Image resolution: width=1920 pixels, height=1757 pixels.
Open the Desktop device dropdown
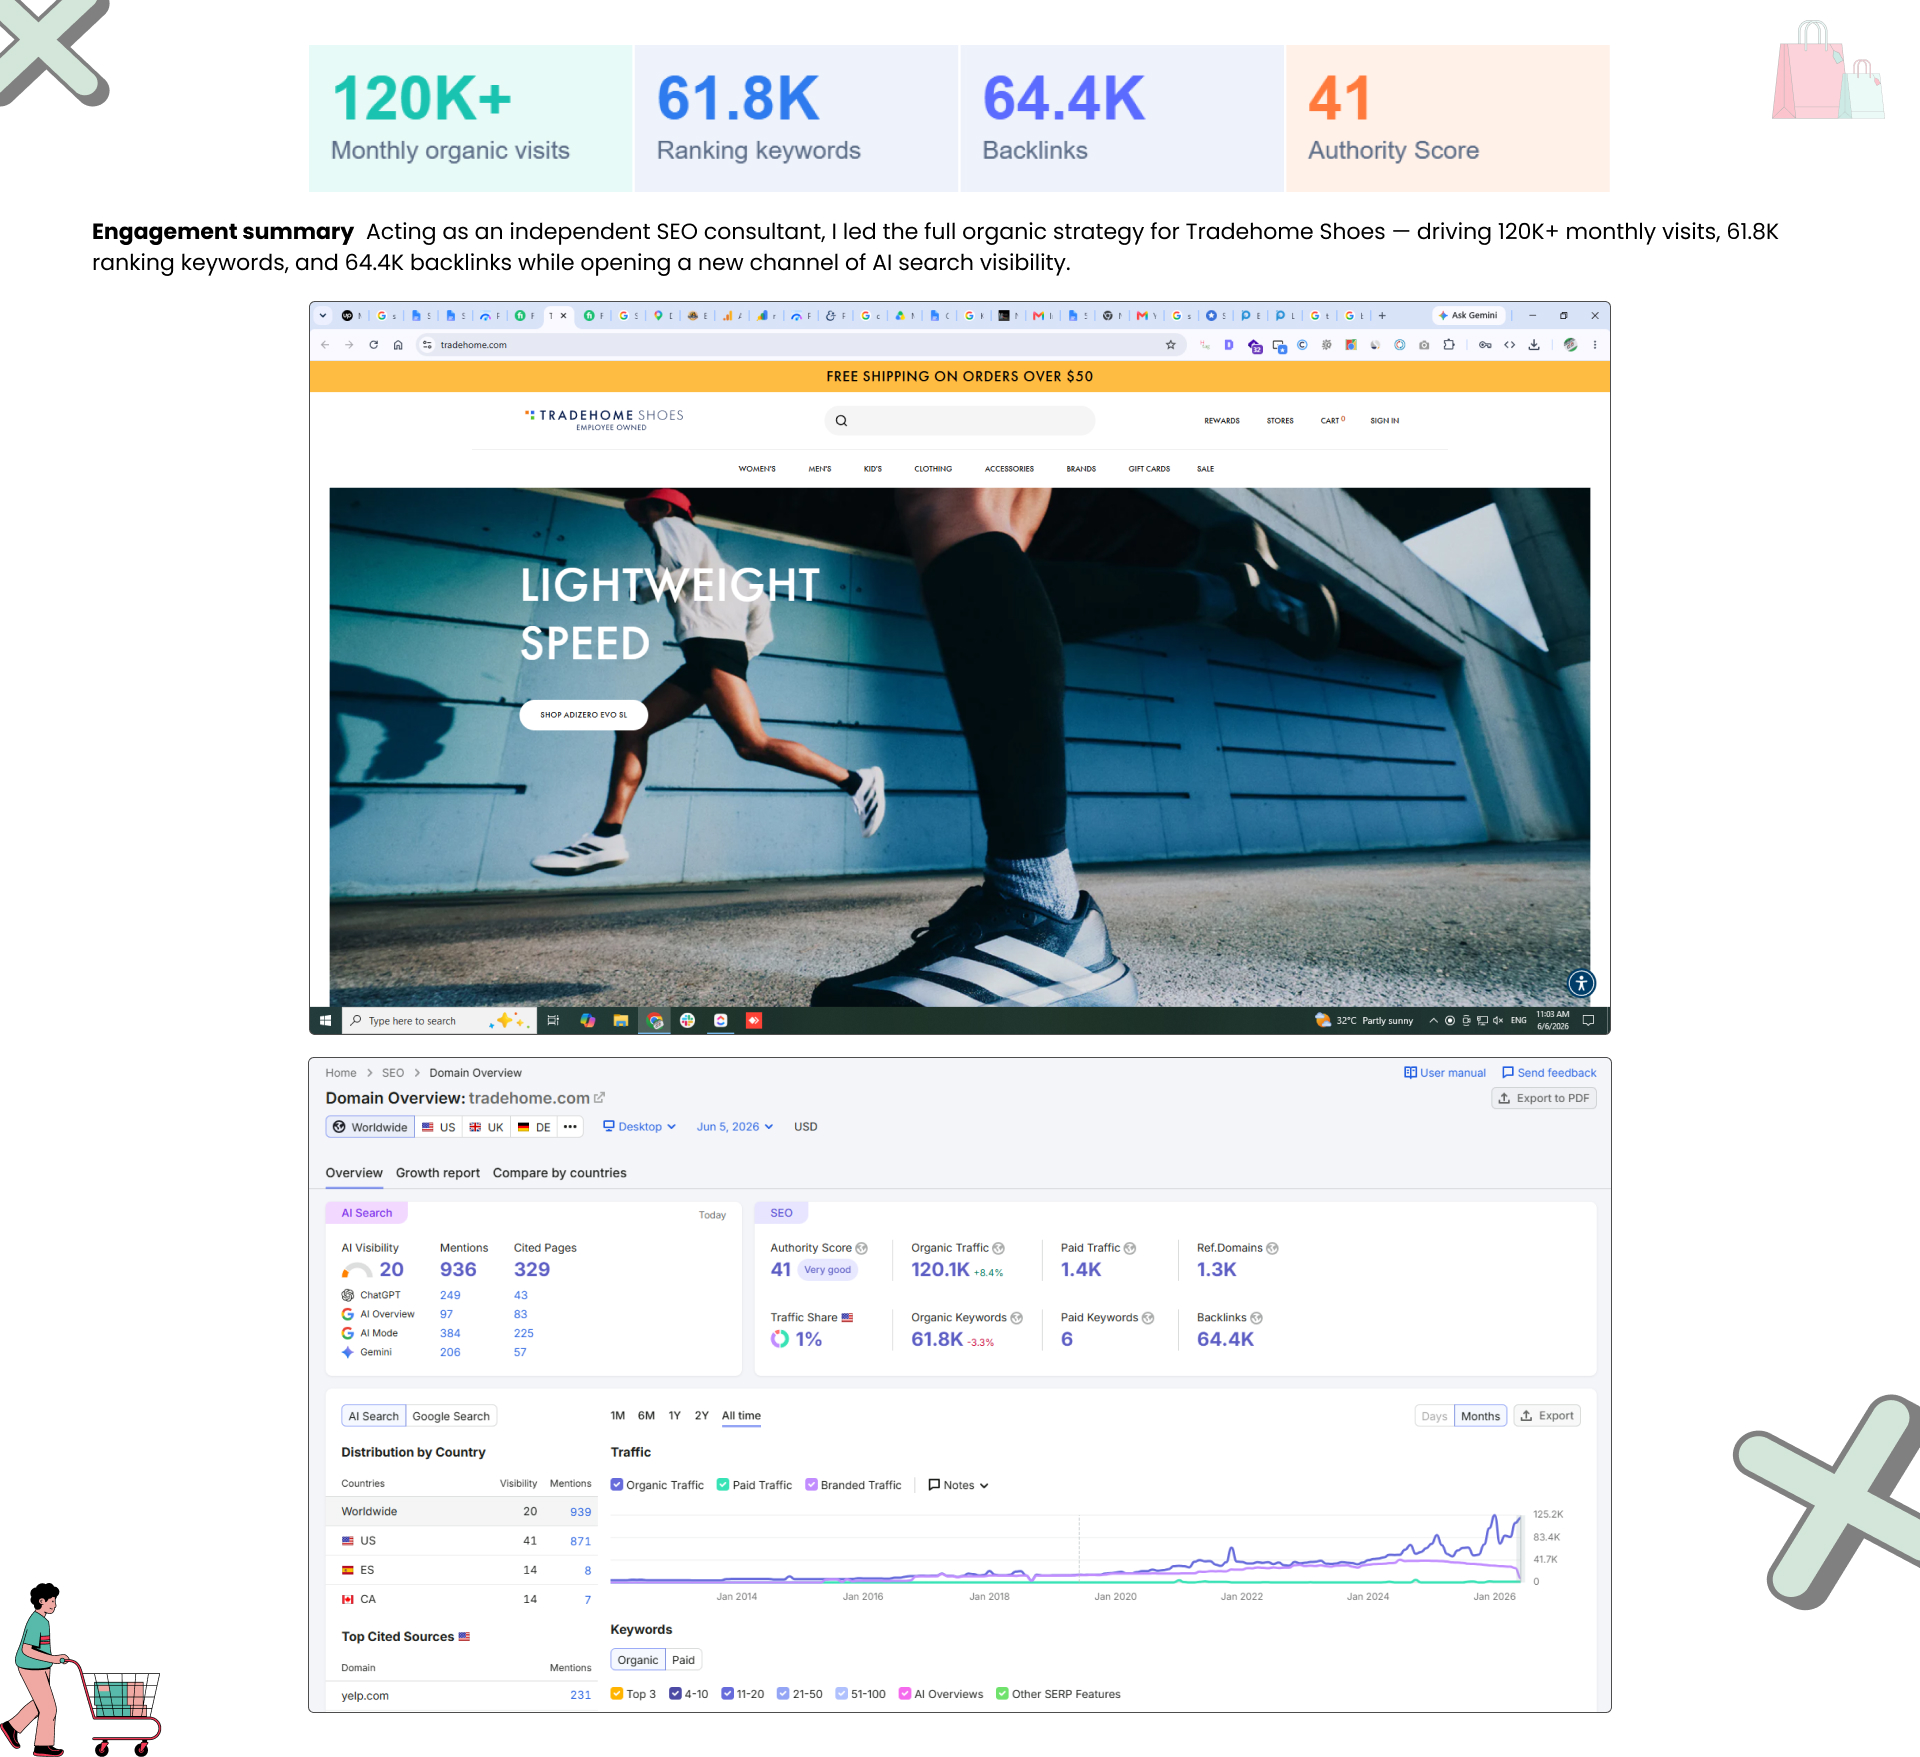pos(639,1127)
